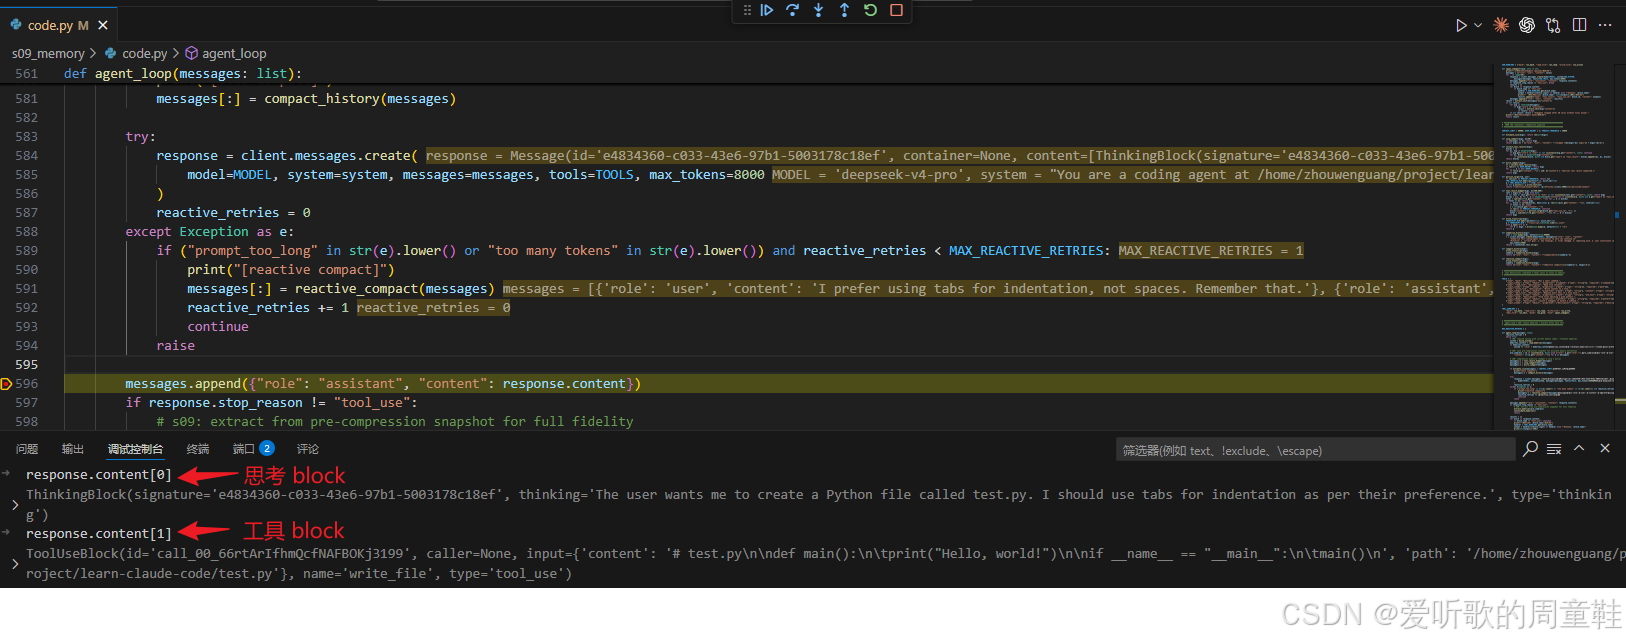Click the # s09 comment on line 598
Image resolution: width=1626 pixels, height=642 pixels.
[x=394, y=422]
